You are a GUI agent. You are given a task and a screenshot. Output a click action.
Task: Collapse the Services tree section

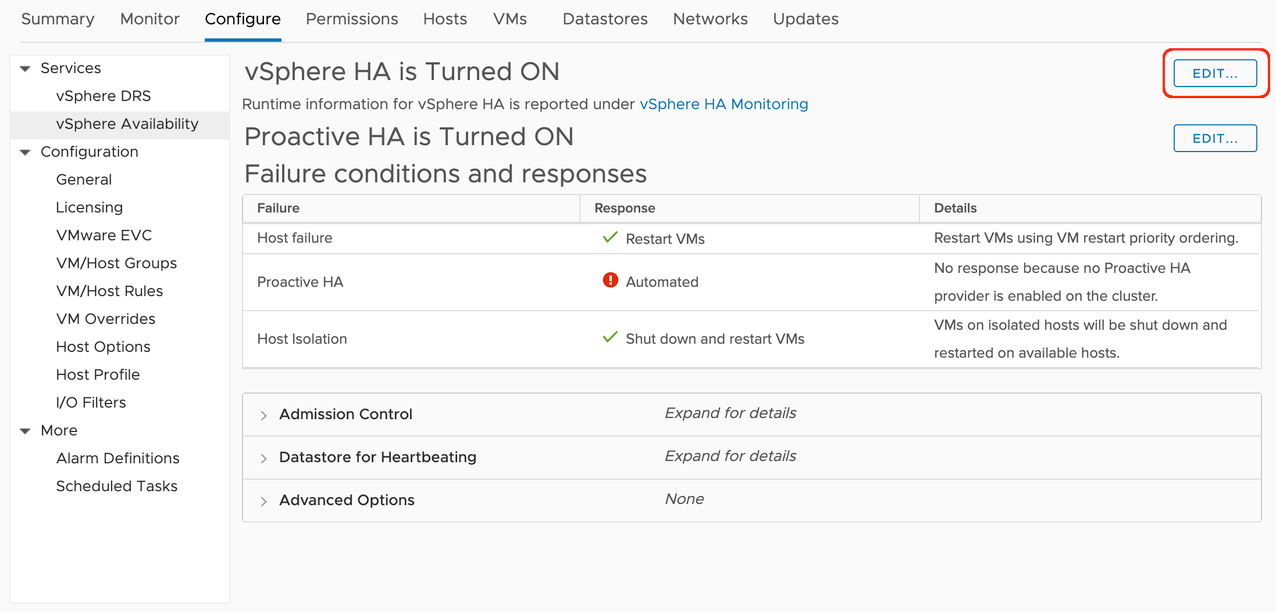point(24,67)
